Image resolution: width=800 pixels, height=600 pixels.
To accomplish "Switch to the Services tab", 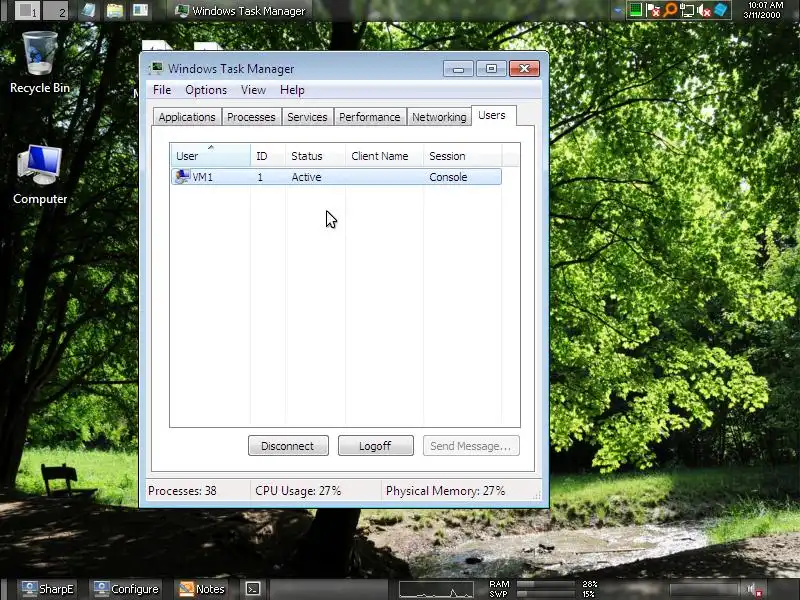I will click(307, 117).
